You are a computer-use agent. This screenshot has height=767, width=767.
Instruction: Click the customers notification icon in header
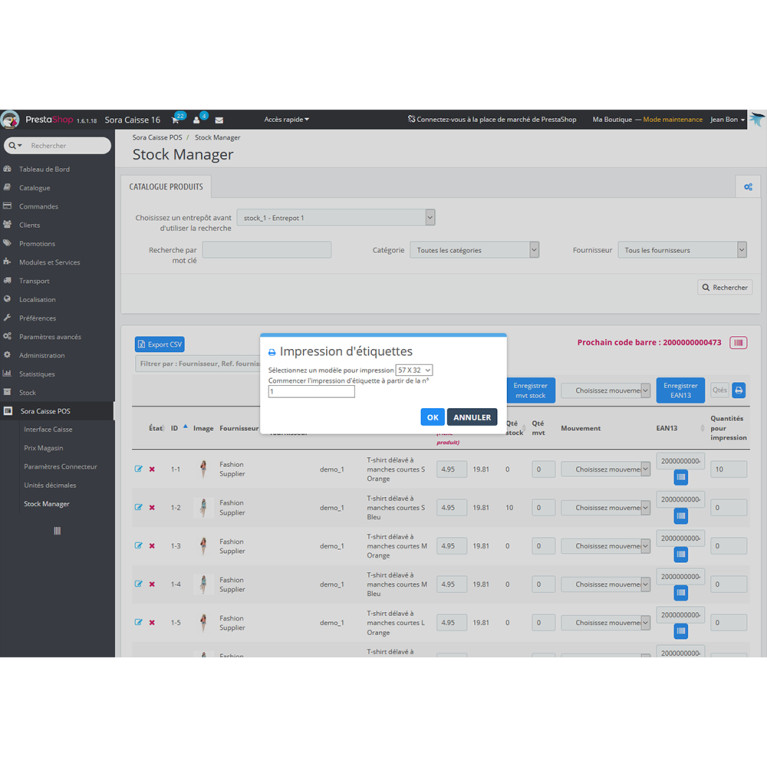(x=197, y=120)
